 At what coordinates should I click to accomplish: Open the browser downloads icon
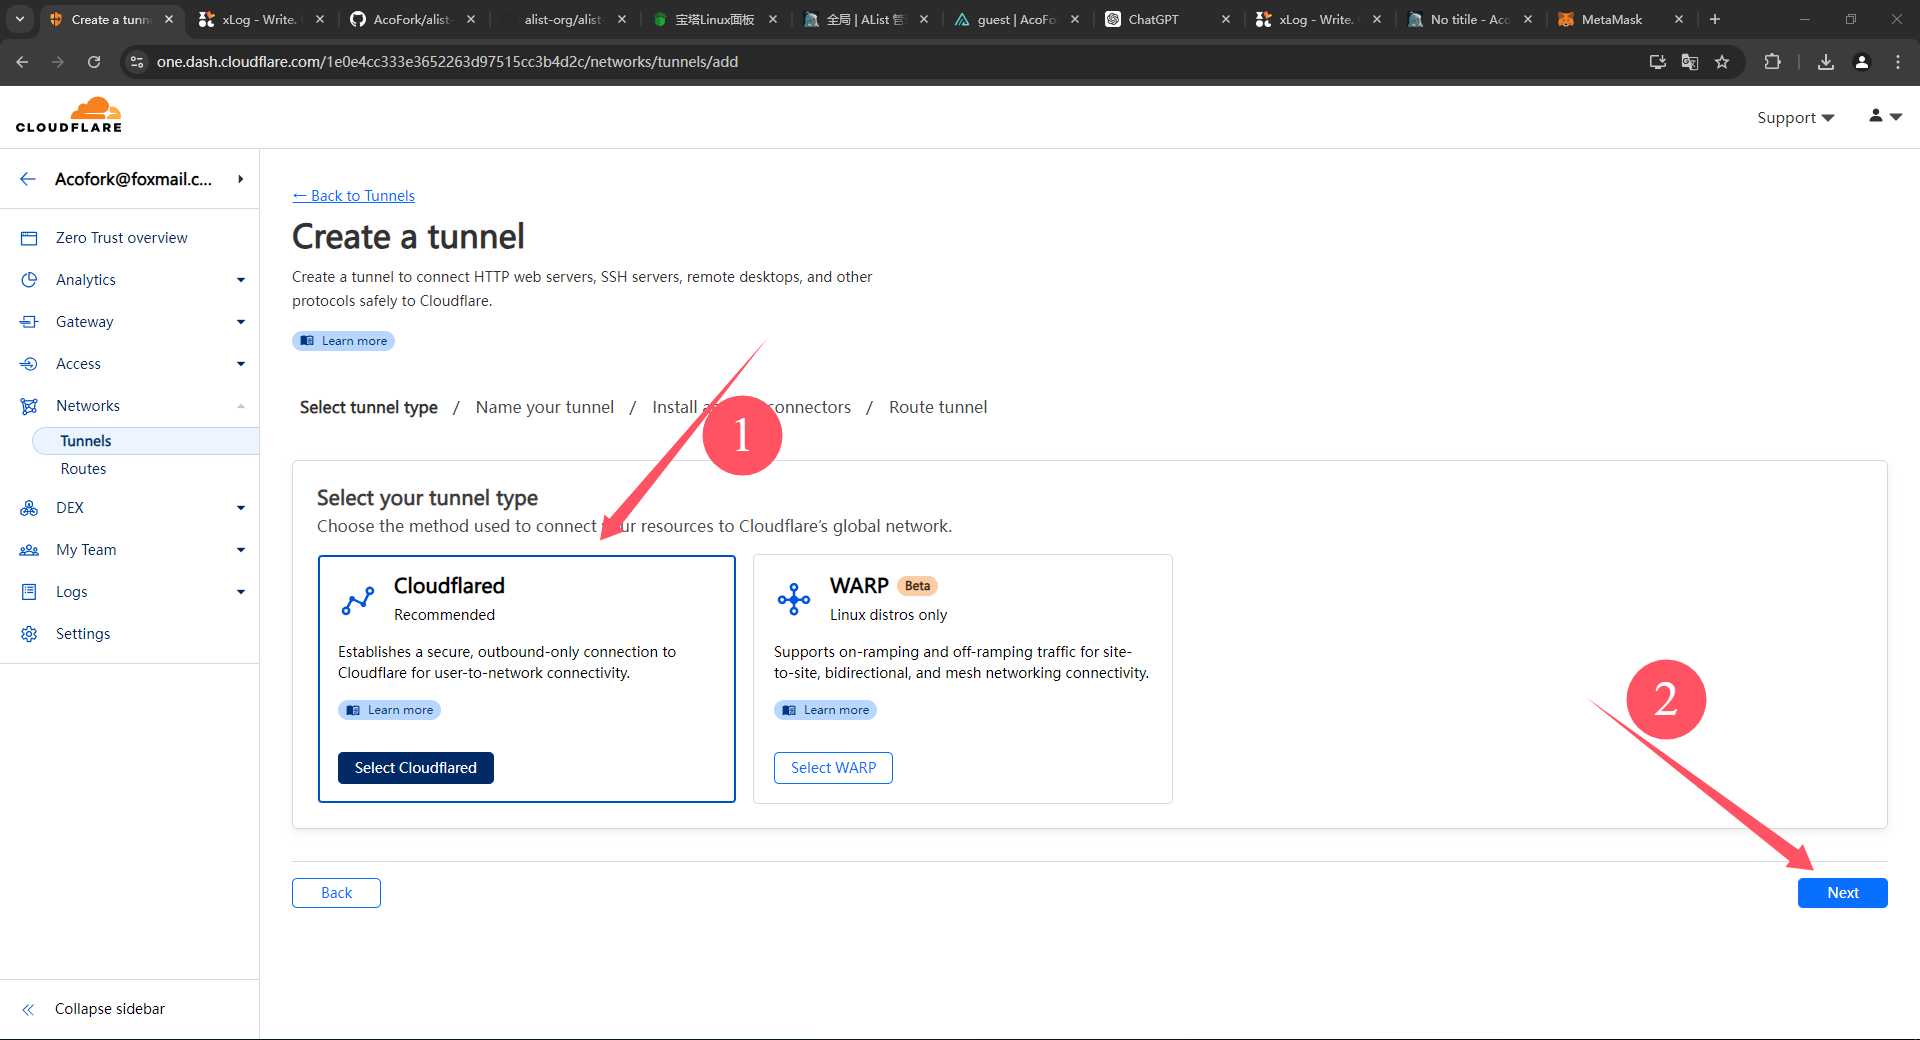point(1826,62)
